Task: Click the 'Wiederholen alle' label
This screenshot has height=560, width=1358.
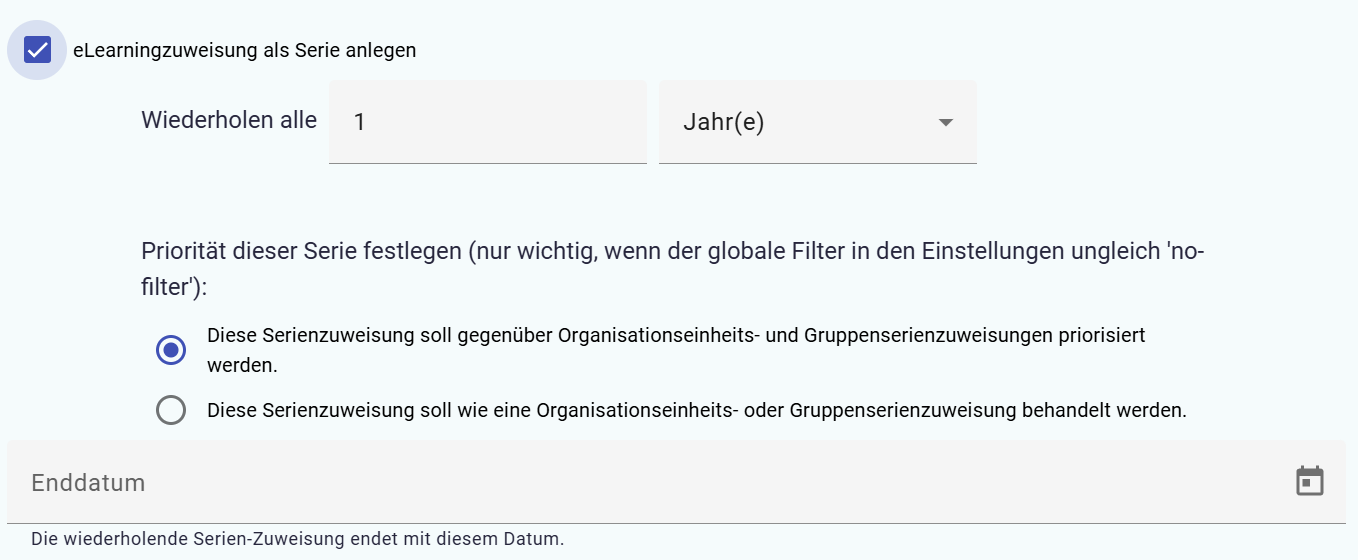Action: 229,121
